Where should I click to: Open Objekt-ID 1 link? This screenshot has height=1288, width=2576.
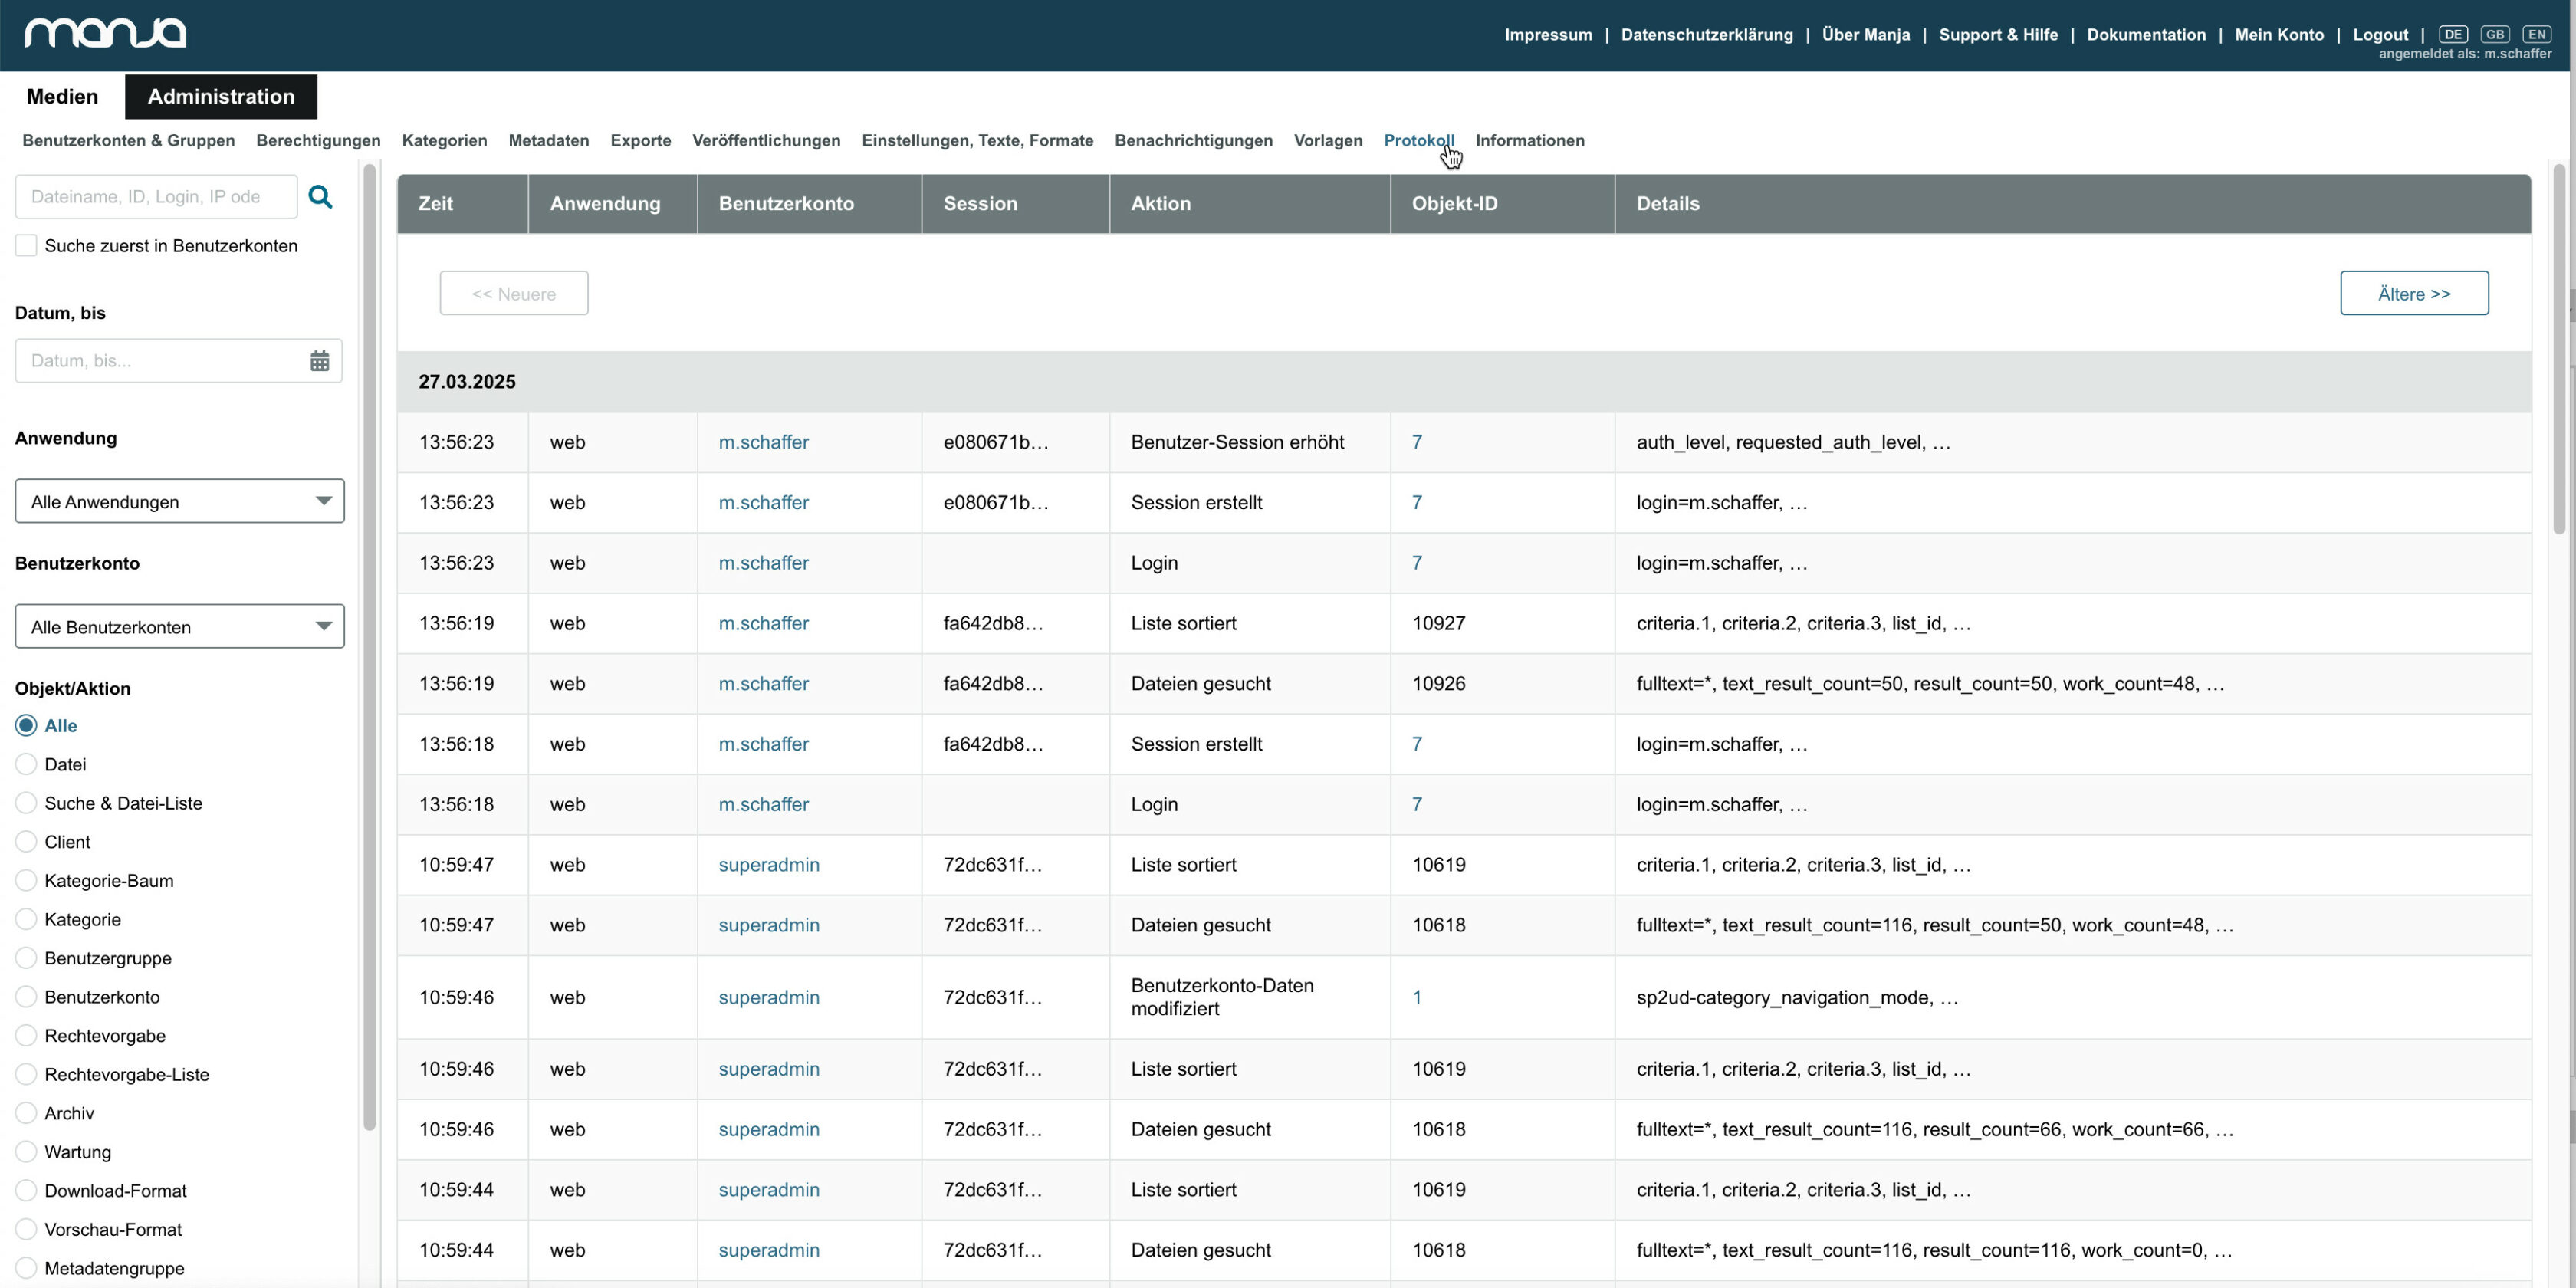click(x=1417, y=997)
